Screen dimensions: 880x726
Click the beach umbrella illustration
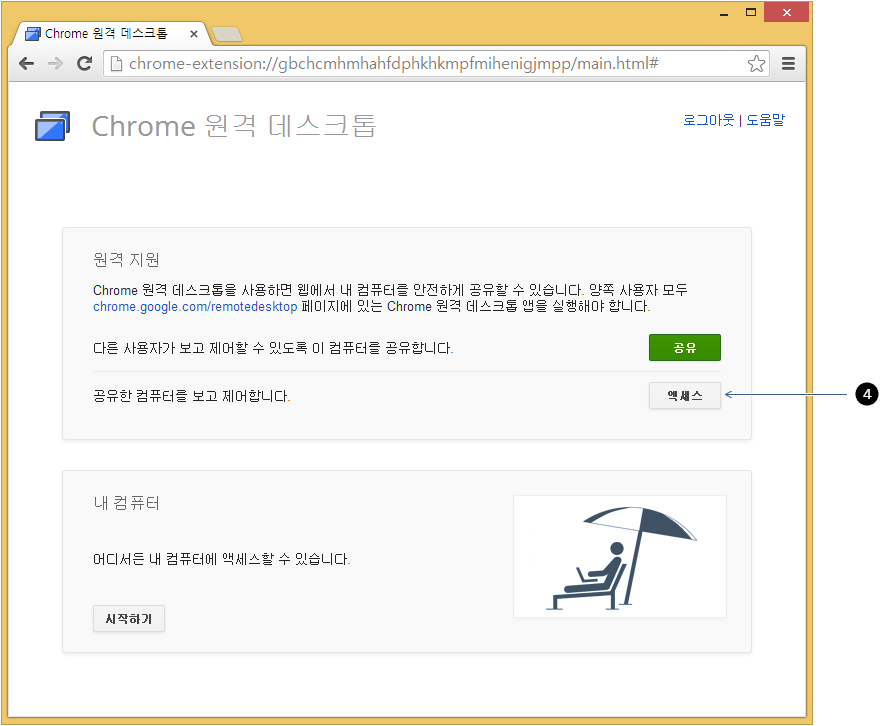coord(620,557)
